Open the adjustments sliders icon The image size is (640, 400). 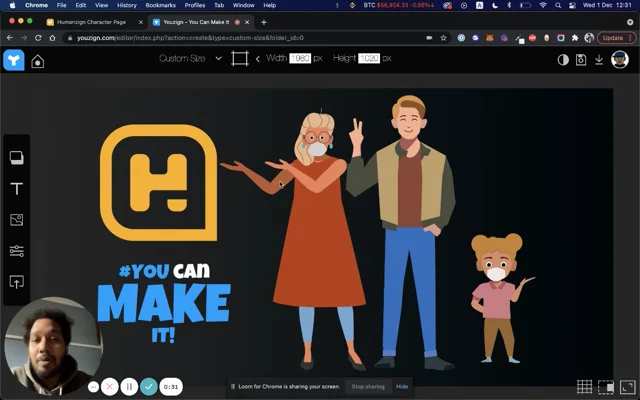click(x=17, y=251)
